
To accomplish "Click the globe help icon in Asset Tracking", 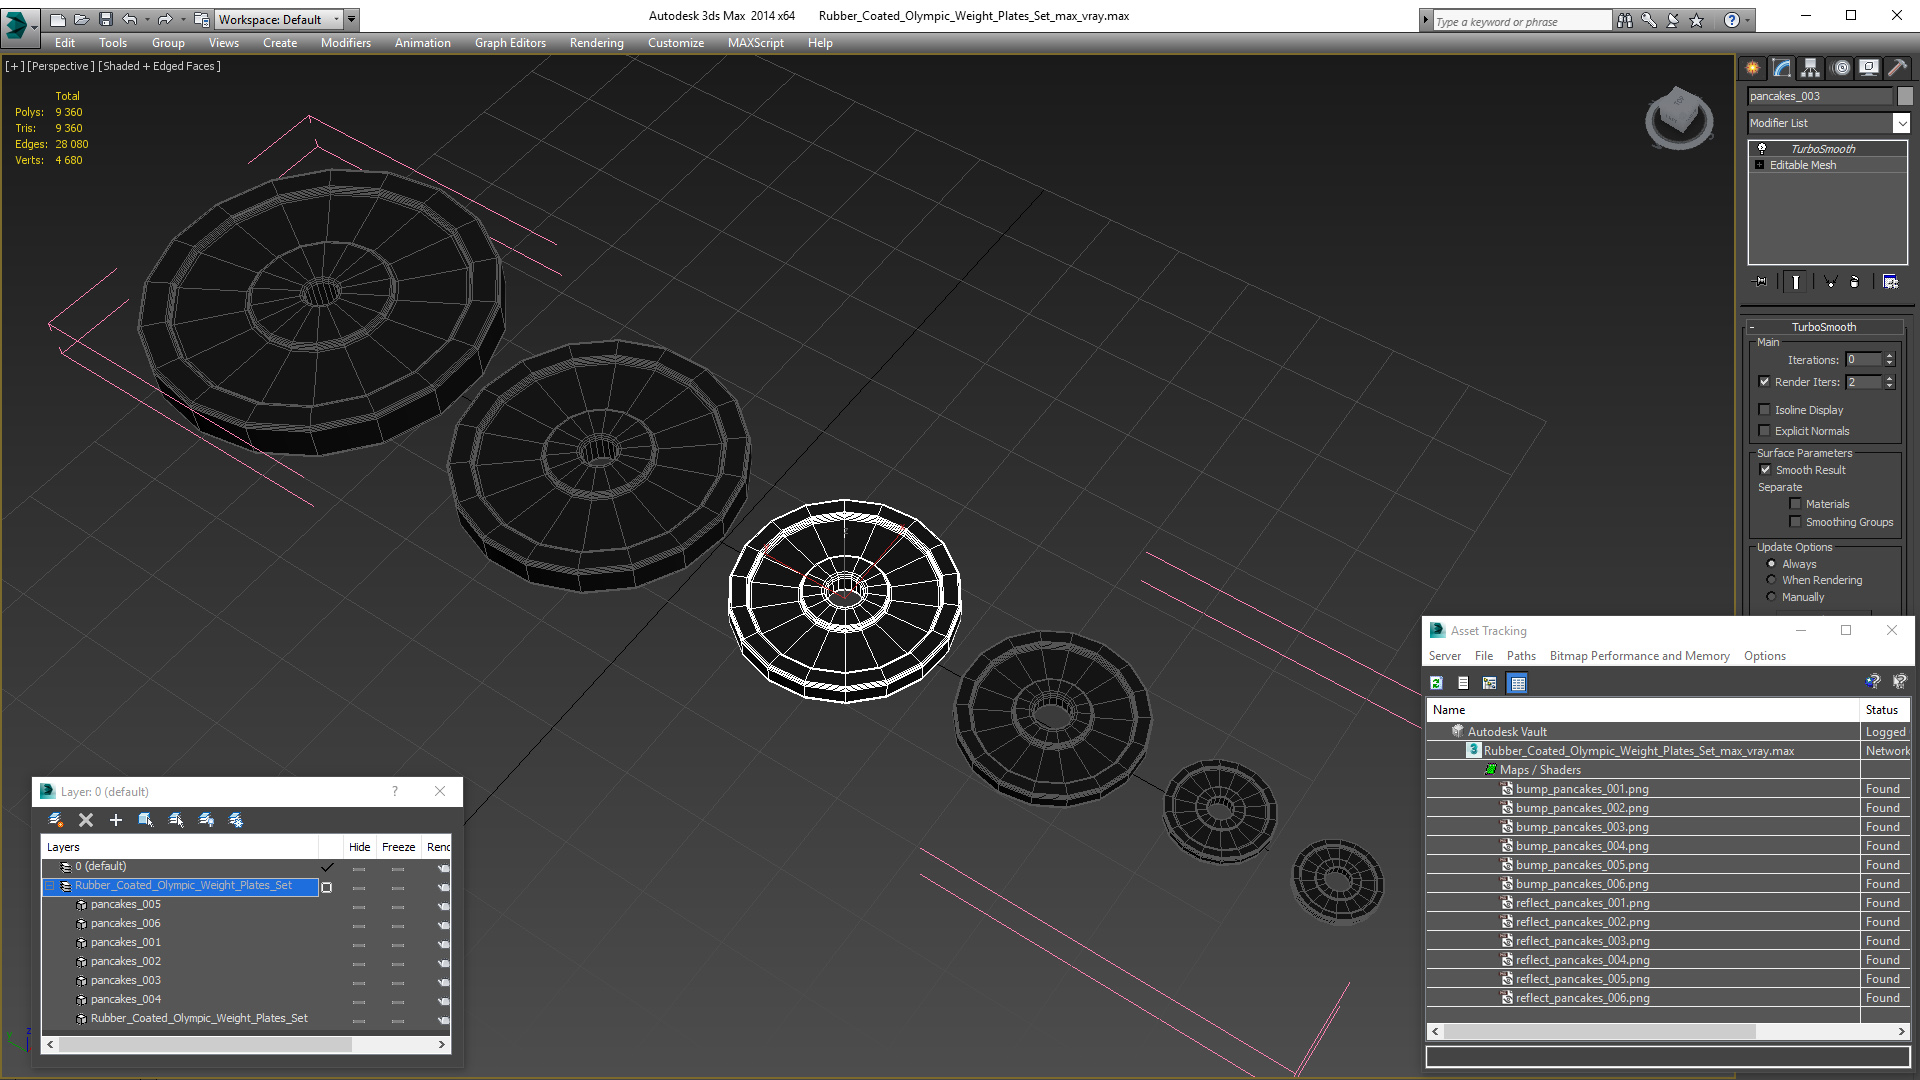I will [1873, 682].
